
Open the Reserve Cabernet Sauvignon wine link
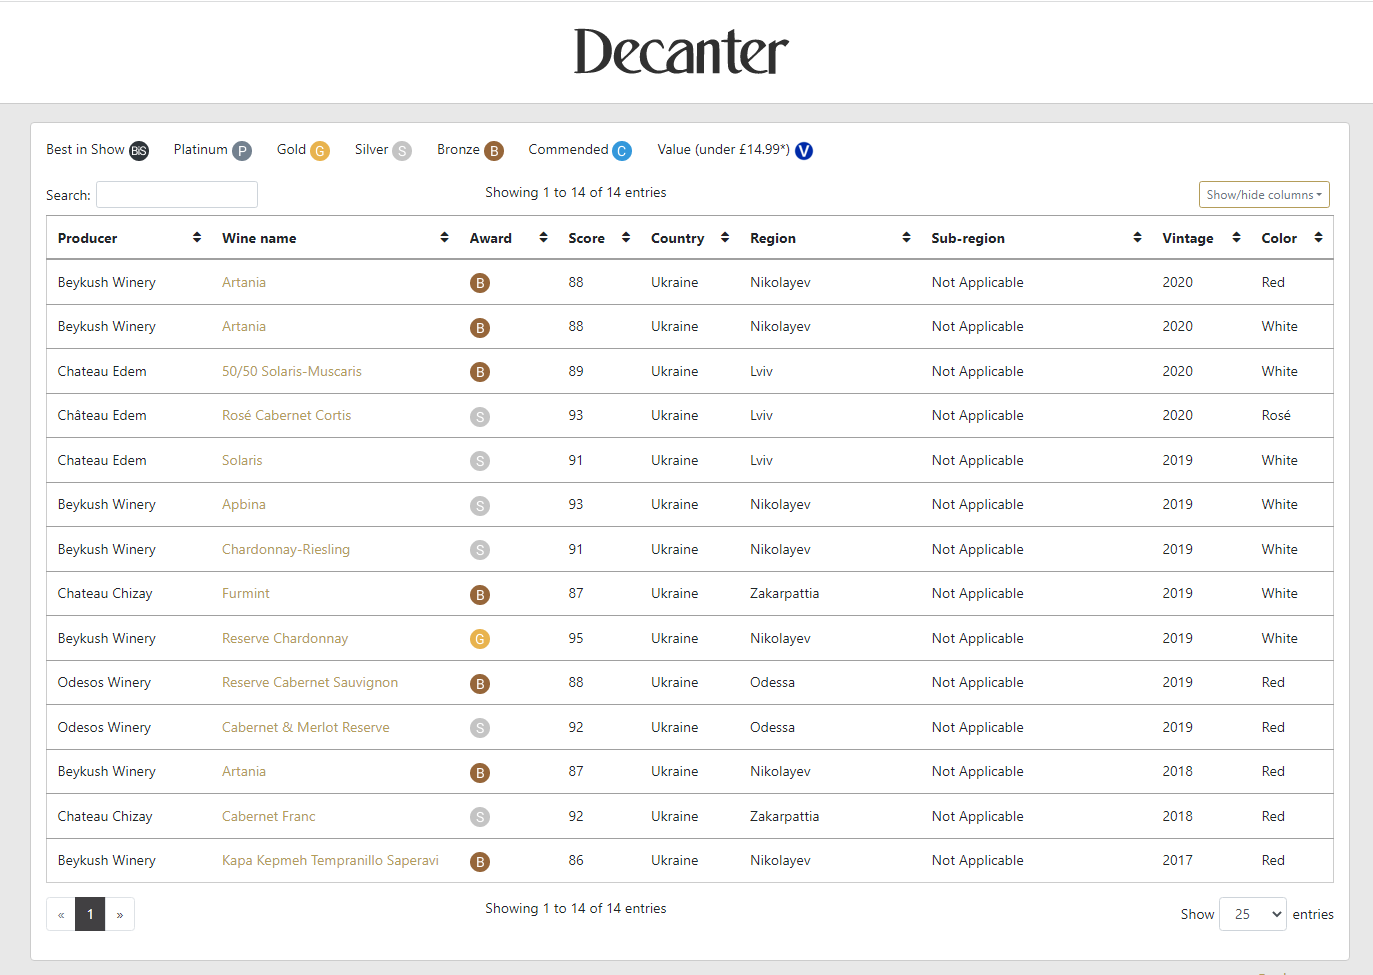click(x=310, y=682)
